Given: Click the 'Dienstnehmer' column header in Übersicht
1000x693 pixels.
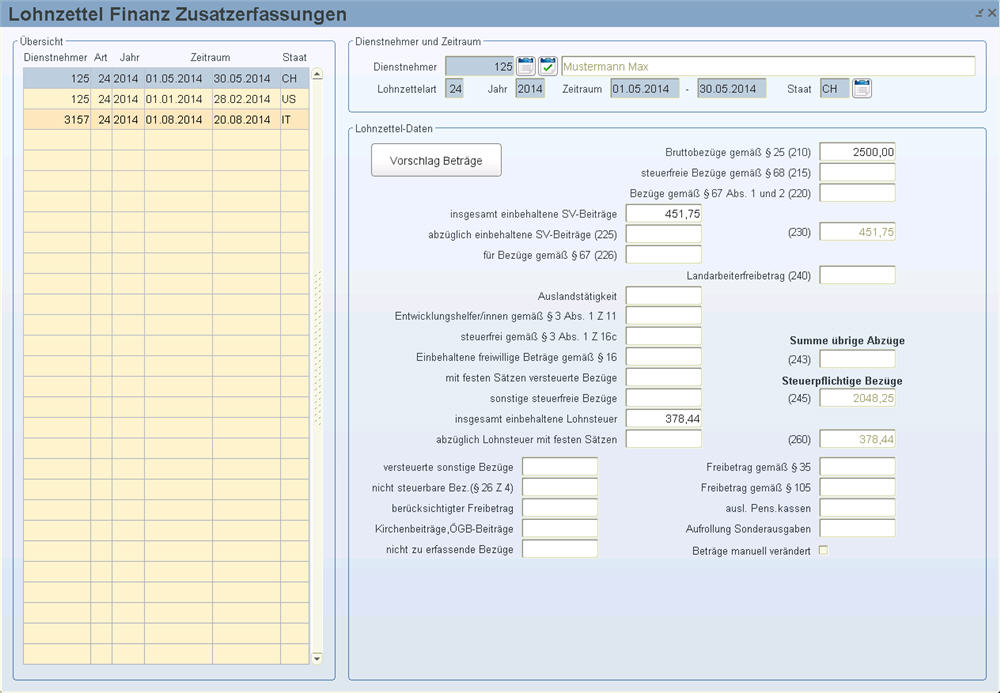Looking at the screenshot, I should (56, 57).
